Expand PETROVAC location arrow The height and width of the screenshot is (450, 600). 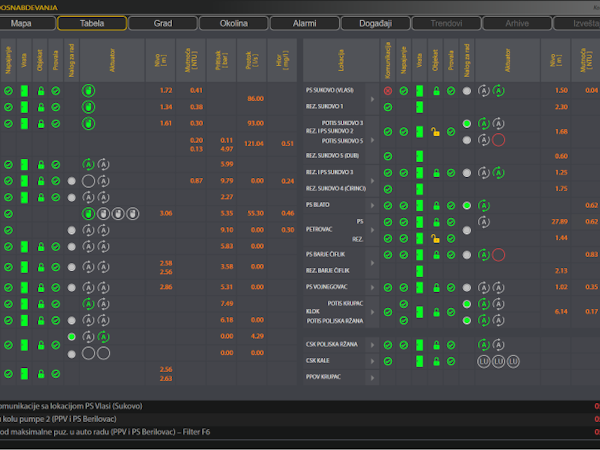point(372,230)
